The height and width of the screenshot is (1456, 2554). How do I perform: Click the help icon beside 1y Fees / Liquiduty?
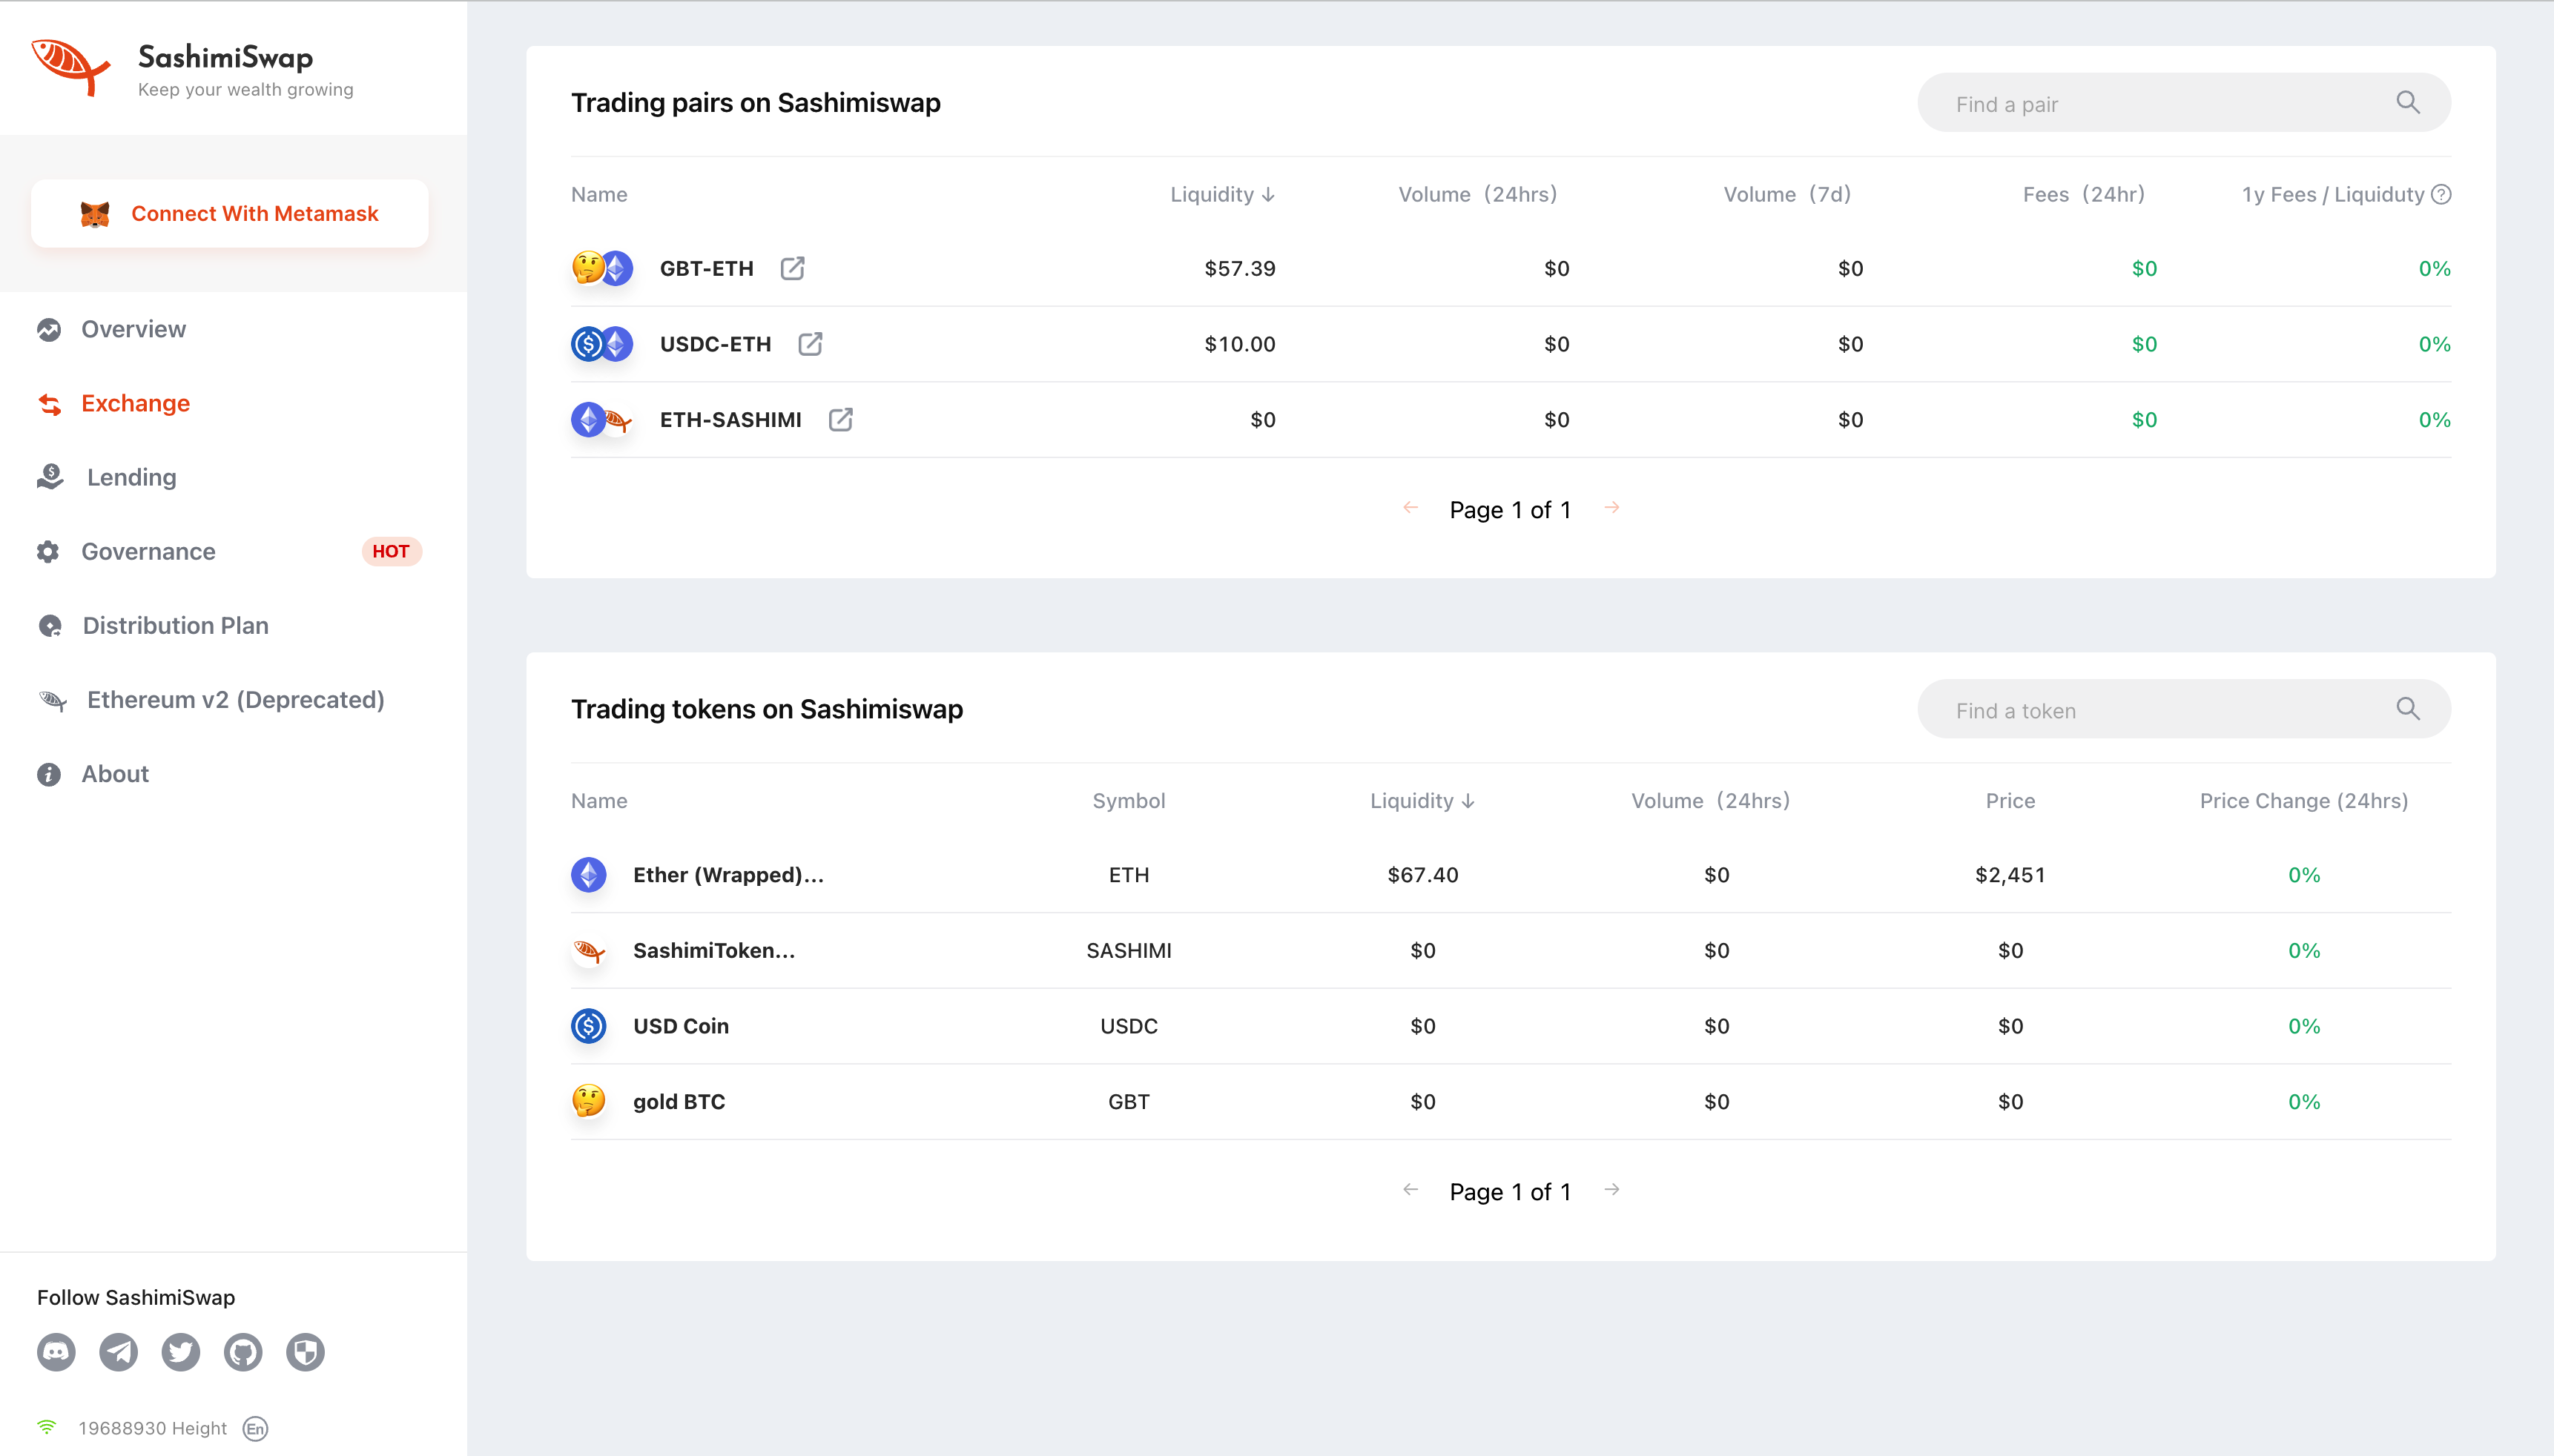[x=2441, y=194]
